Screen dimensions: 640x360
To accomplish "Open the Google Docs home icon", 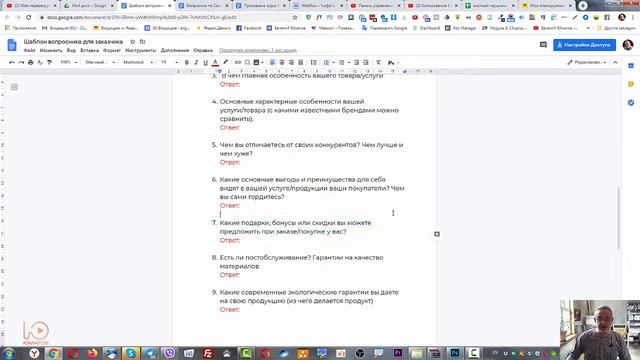I will pyautogui.click(x=12, y=45).
